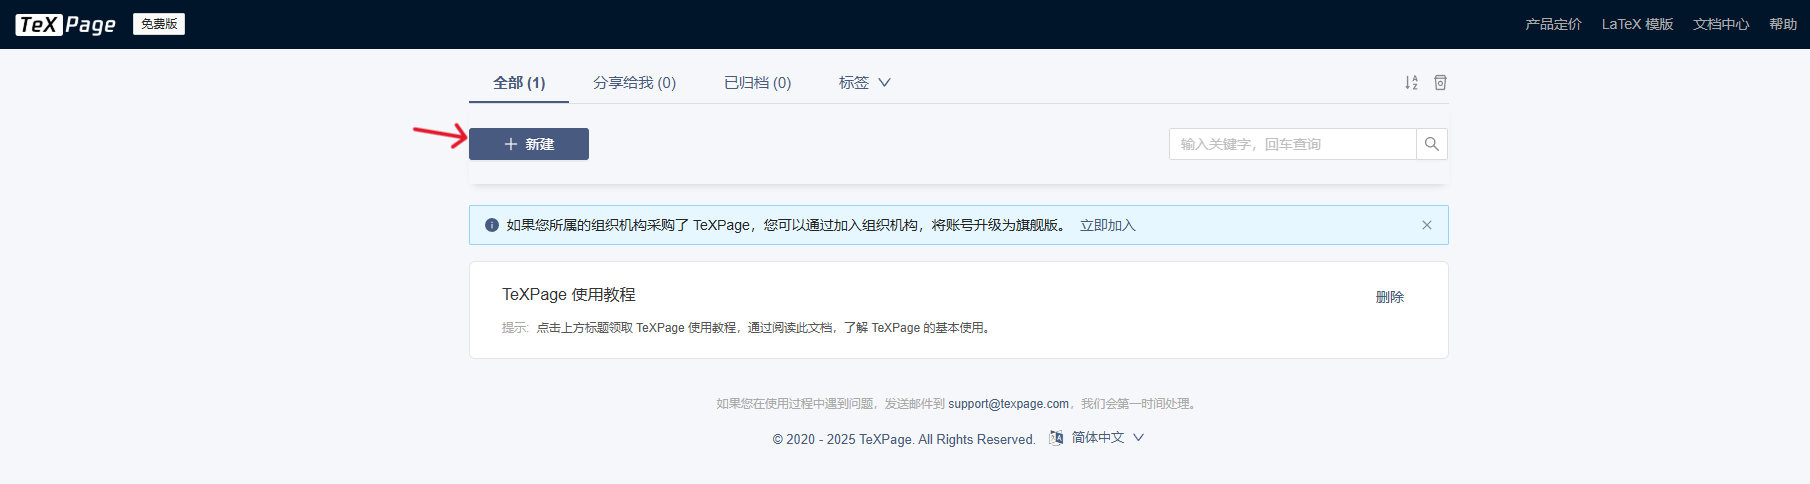This screenshot has height=484, width=1810.
Task: Click the 免费版 badge
Action: tap(159, 24)
